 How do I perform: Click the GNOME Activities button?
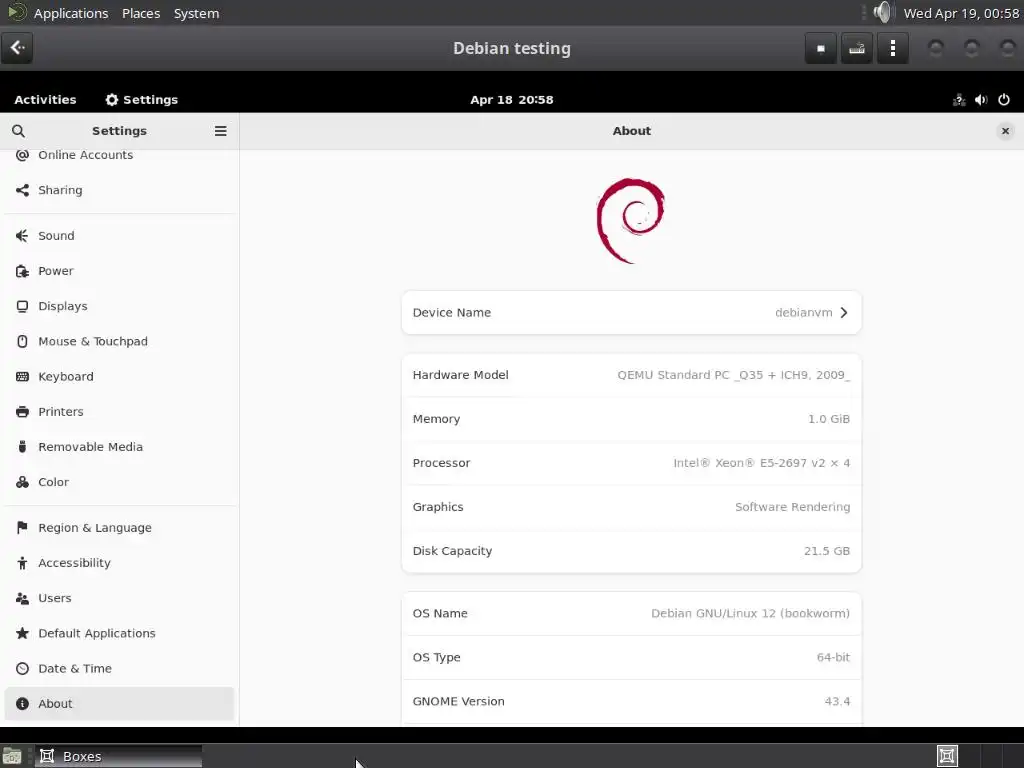[45, 100]
